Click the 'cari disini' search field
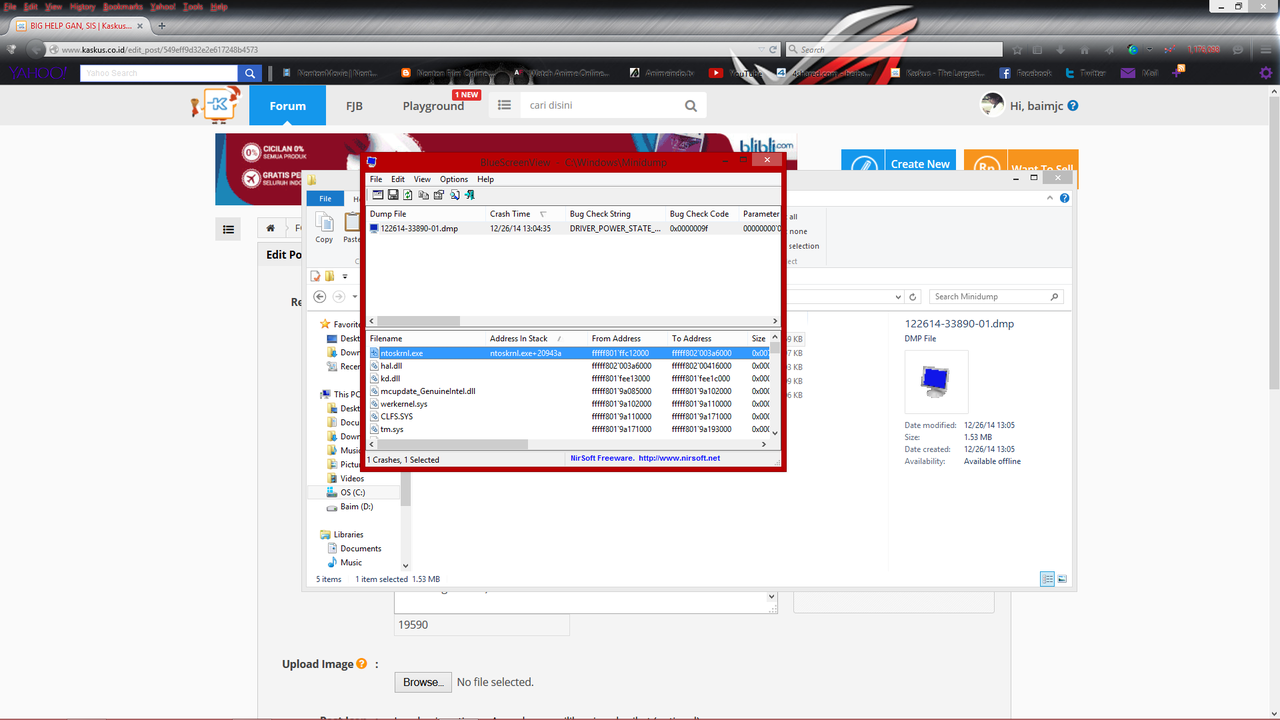 600,105
